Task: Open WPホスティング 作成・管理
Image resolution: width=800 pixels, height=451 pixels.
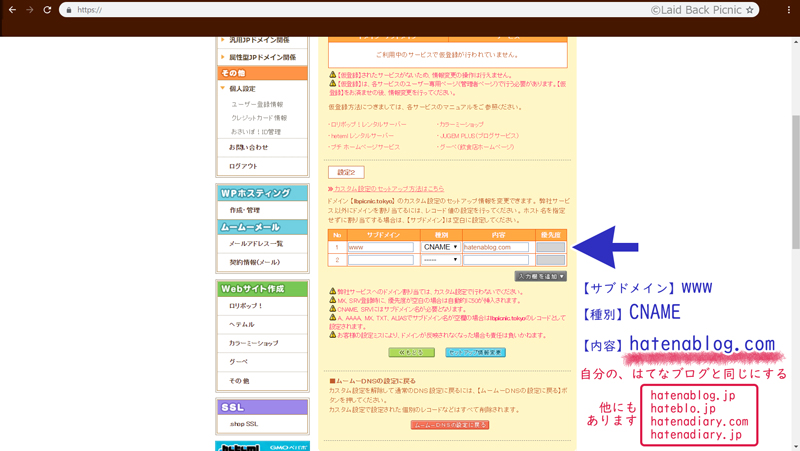Action: point(245,210)
